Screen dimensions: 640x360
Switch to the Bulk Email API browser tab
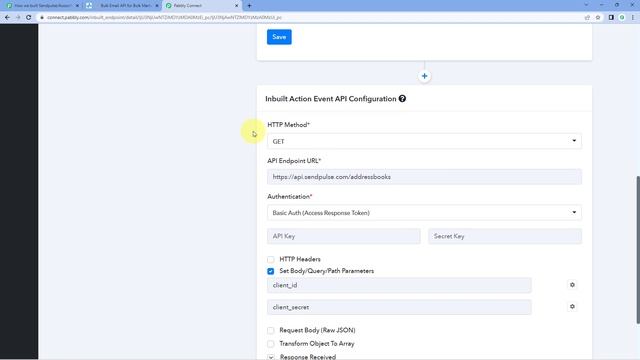point(122,6)
